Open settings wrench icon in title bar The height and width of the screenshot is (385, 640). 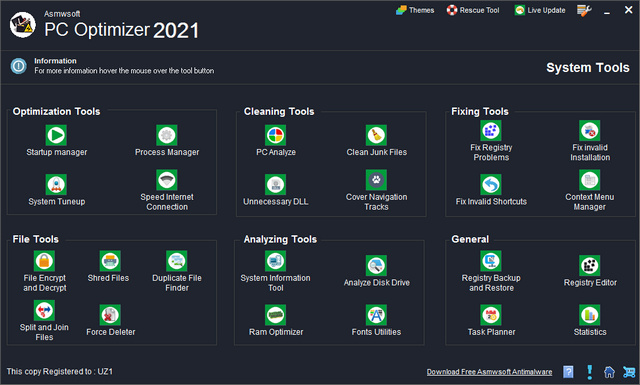(x=584, y=10)
